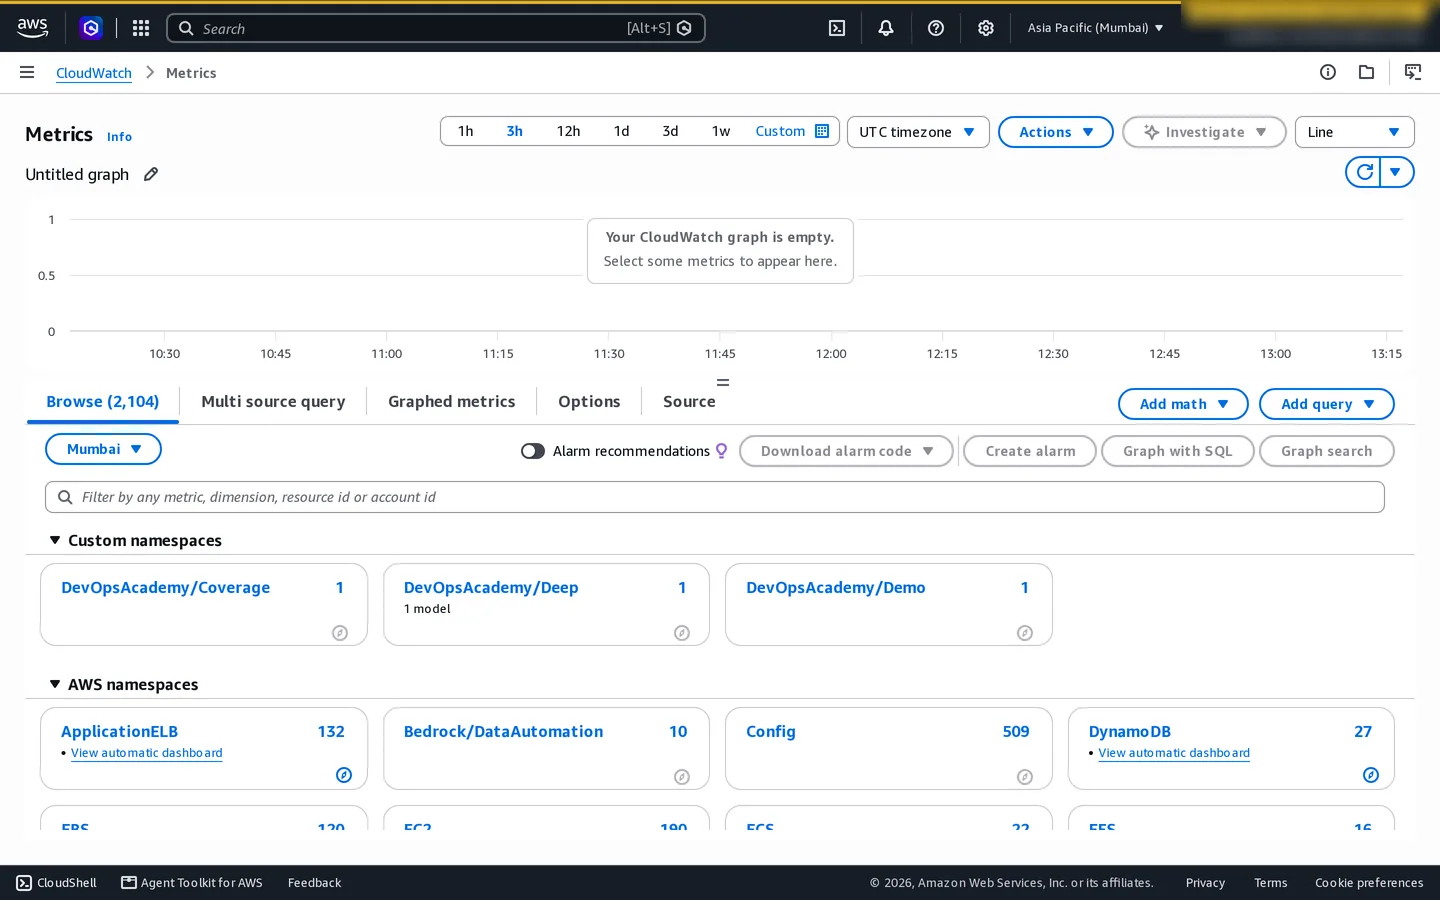
Task: Collapse the Custom namespaces section
Action: (x=55, y=540)
